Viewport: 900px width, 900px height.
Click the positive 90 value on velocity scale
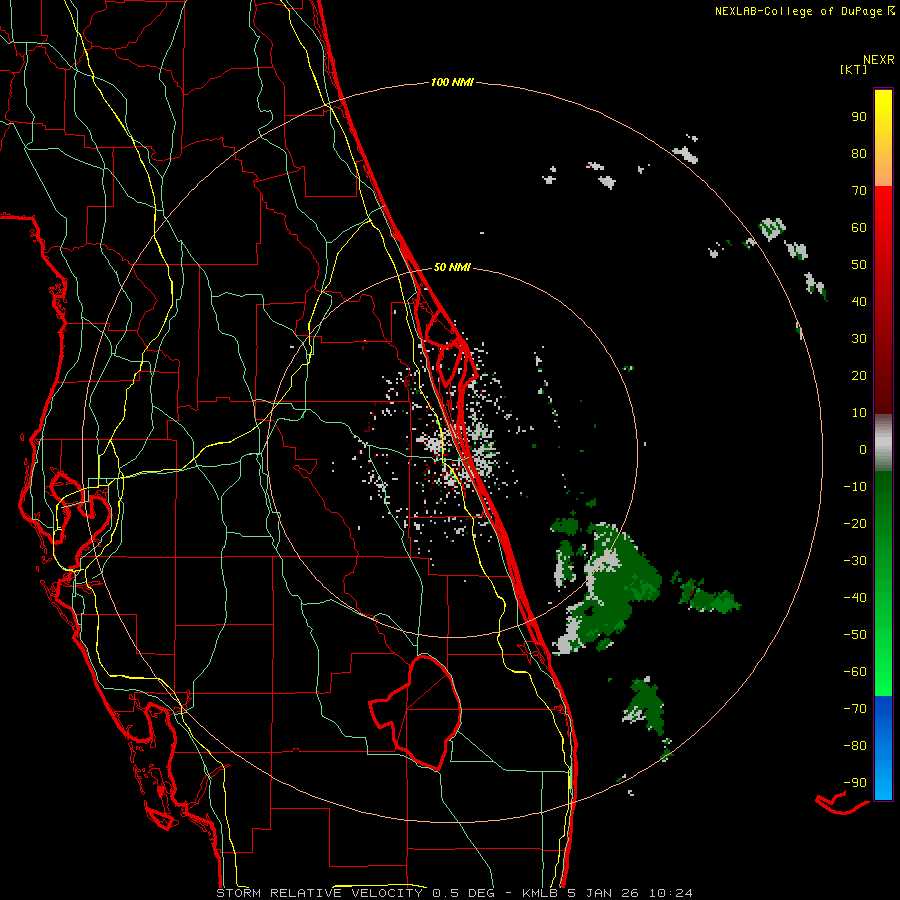coord(859,117)
